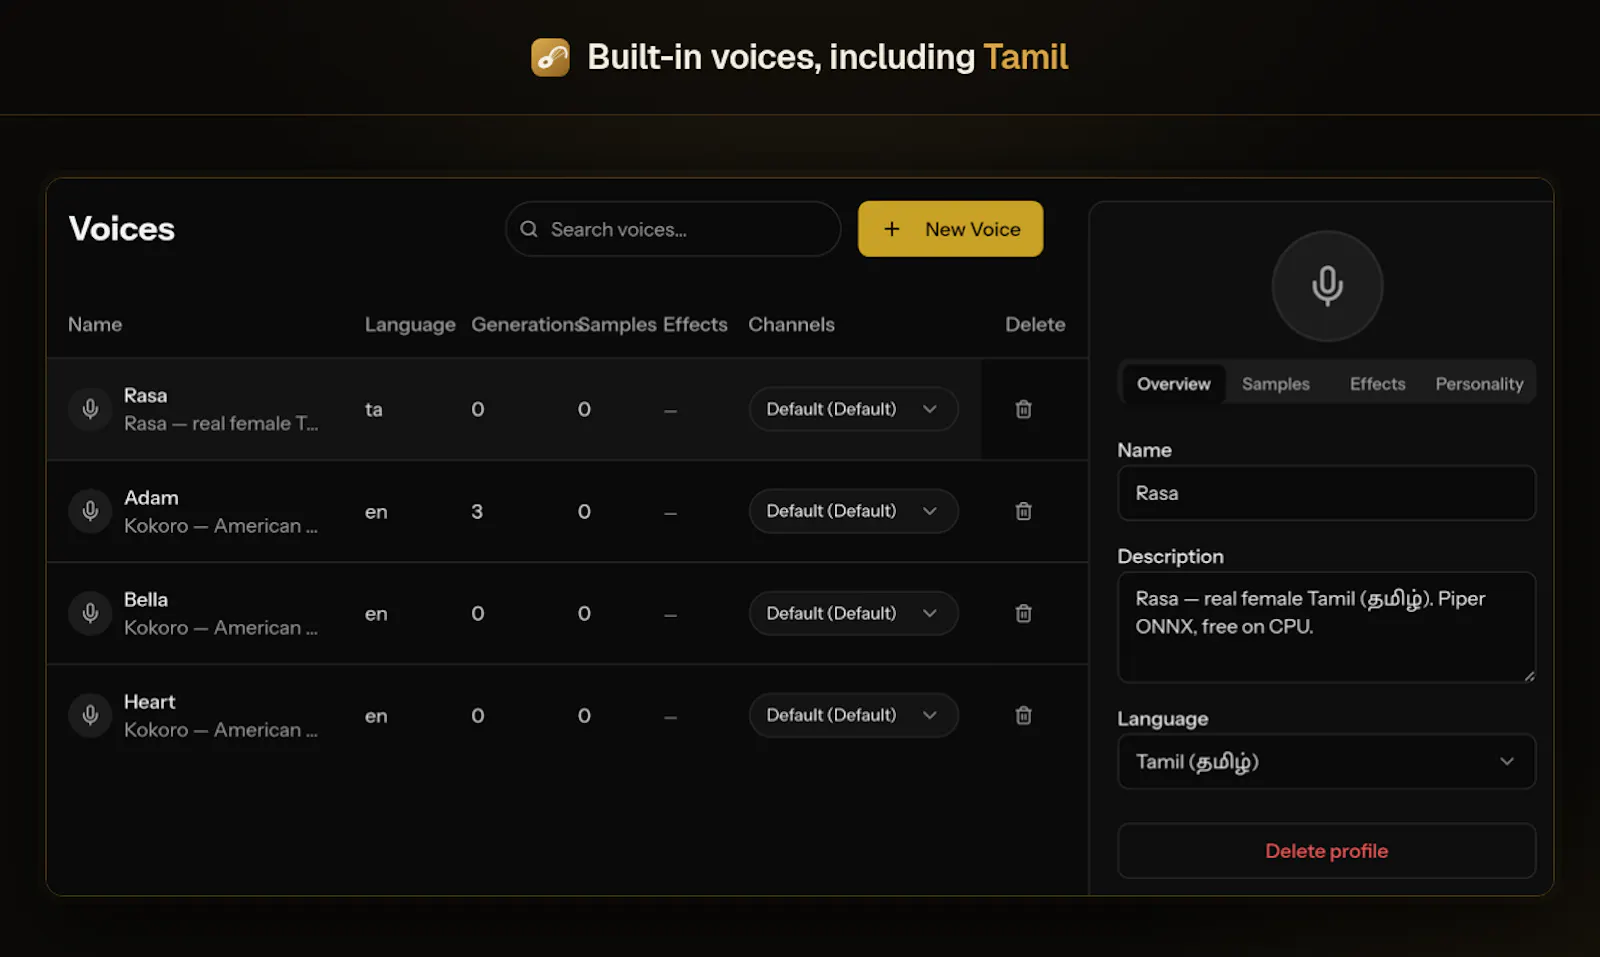Open the Effects tab
This screenshot has height=957, width=1600.
[x=1377, y=384]
